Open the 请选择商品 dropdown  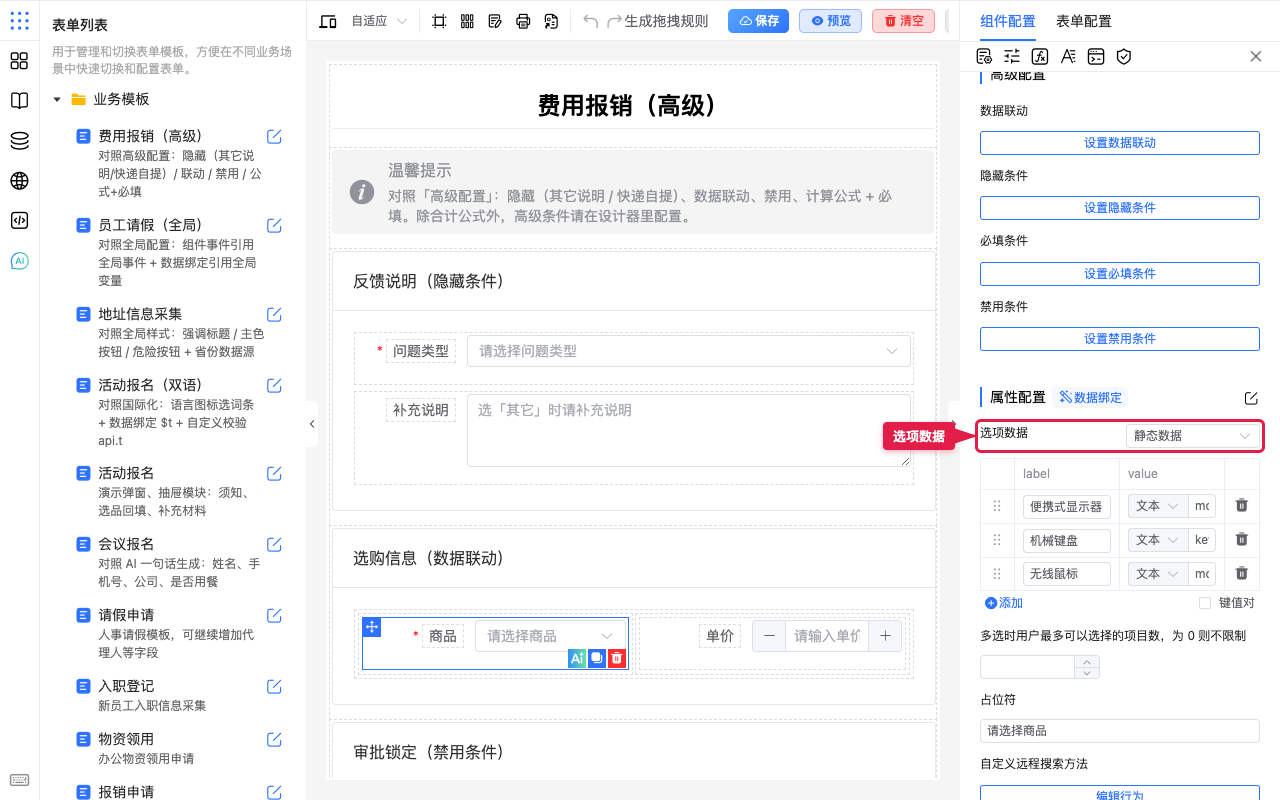pyautogui.click(x=551, y=635)
